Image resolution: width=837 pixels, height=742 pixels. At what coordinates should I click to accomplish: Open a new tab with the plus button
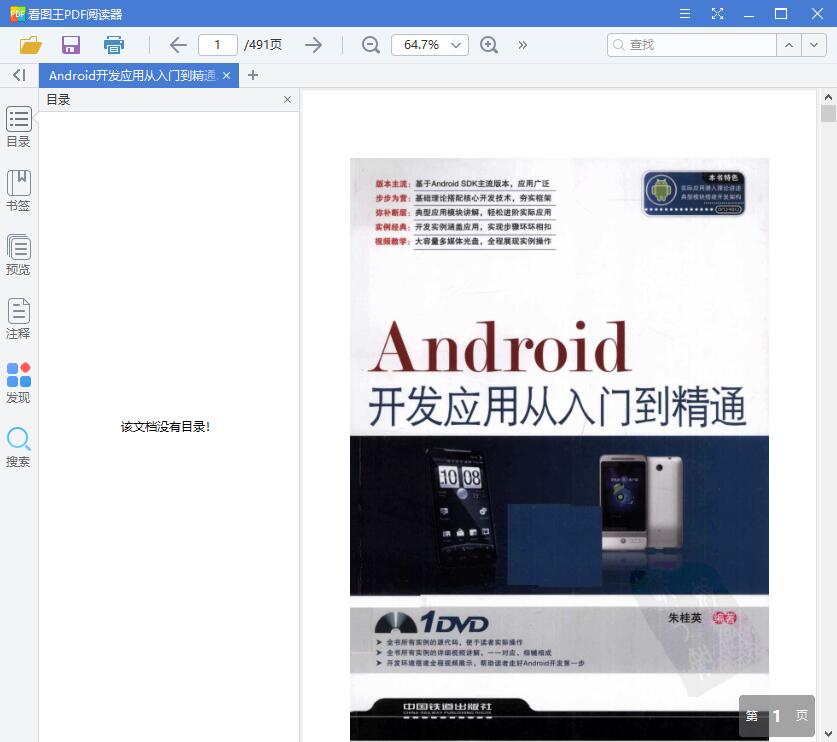click(253, 74)
